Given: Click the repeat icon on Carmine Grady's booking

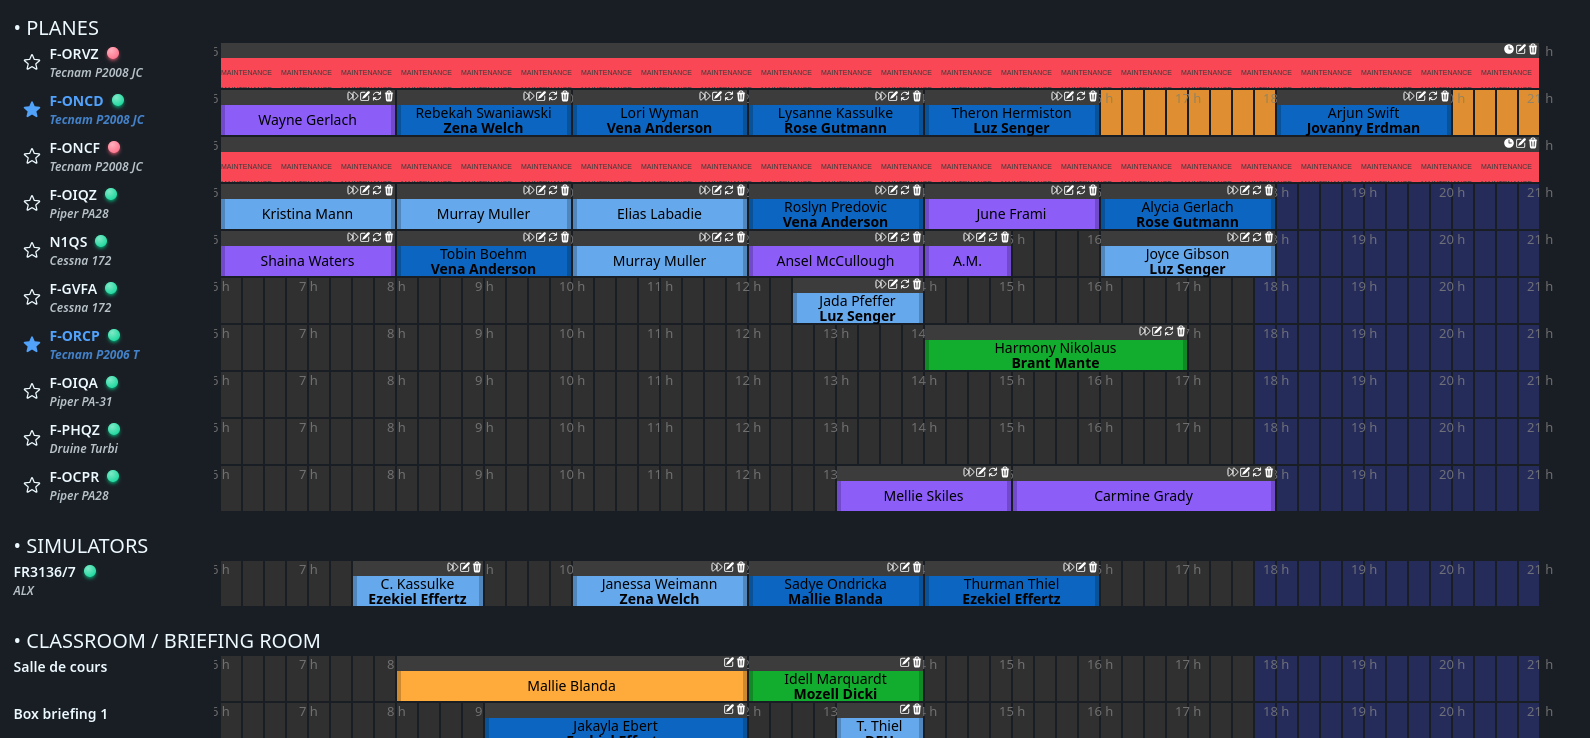Looking at the screenshot, I should (1257, 472).
